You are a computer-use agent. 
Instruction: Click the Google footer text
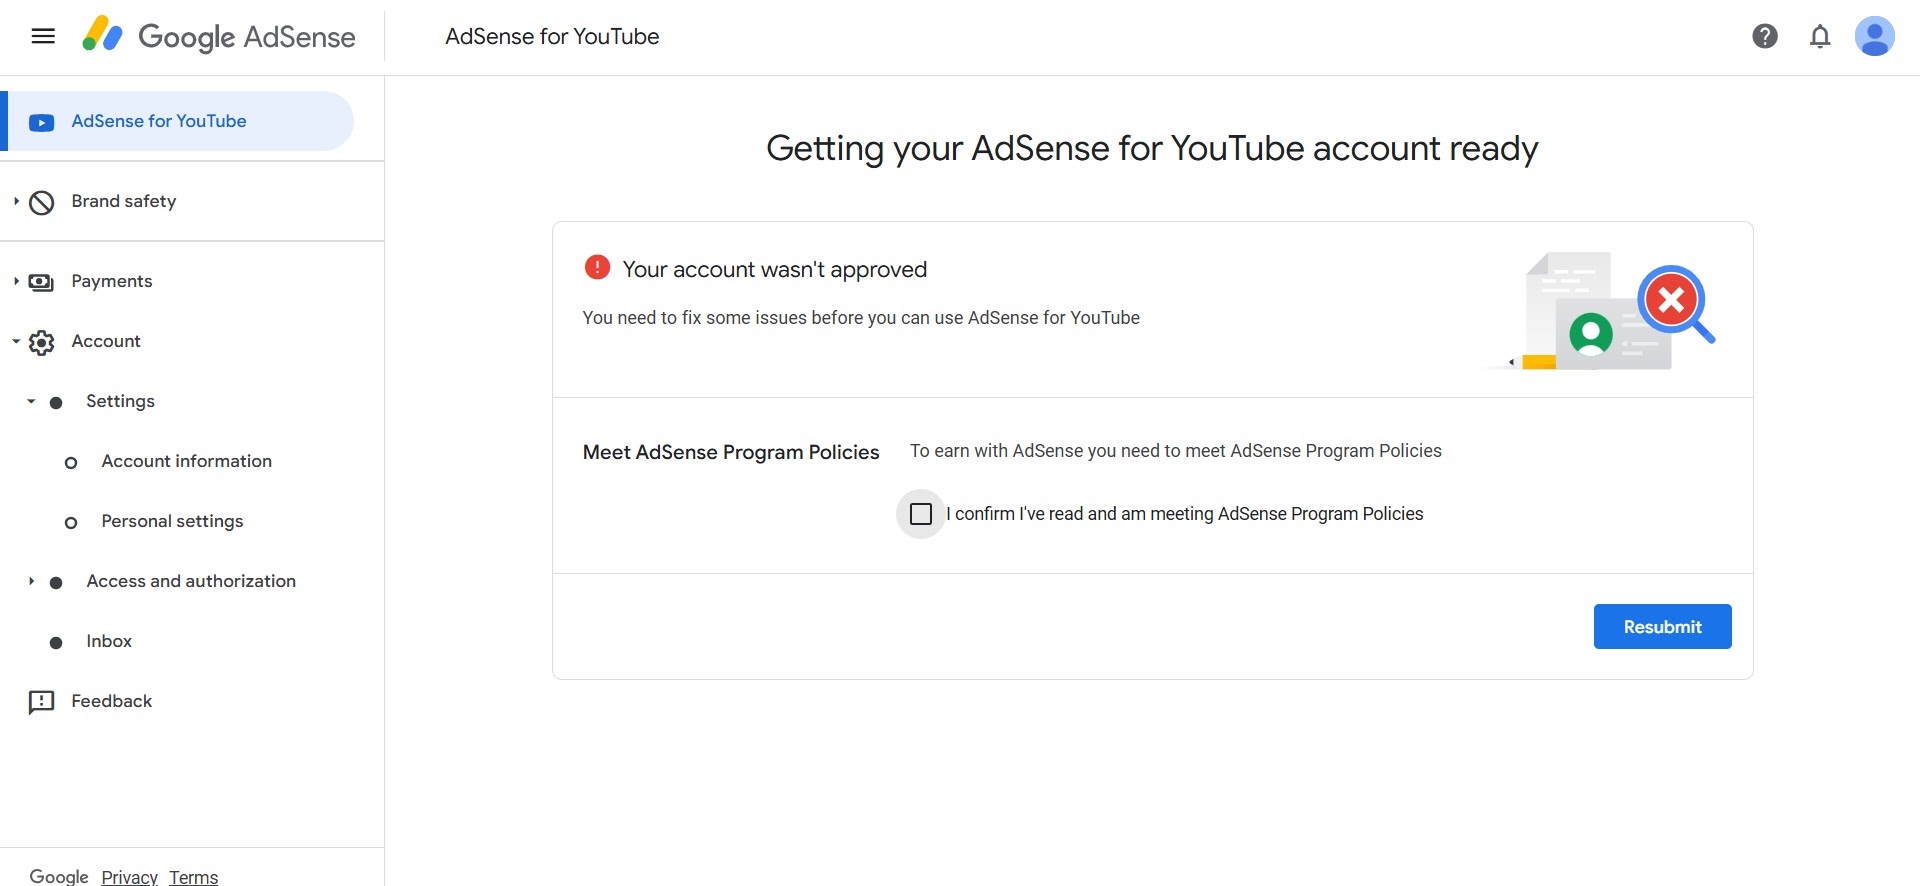point(59,877)
